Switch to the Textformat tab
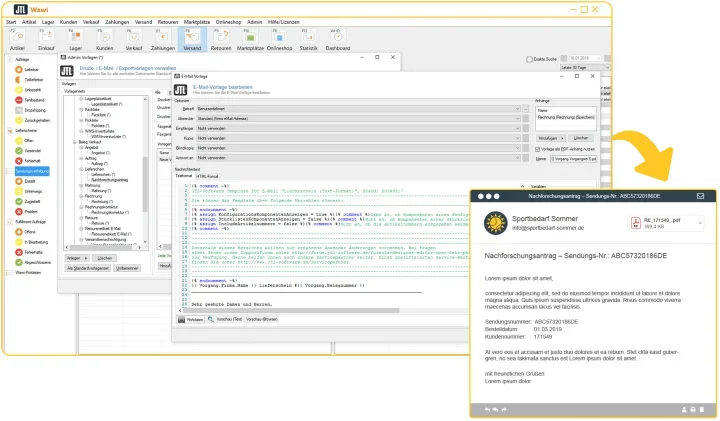Image resolution: width=720 pixels, height=421 pixels. tap(184, 176)
